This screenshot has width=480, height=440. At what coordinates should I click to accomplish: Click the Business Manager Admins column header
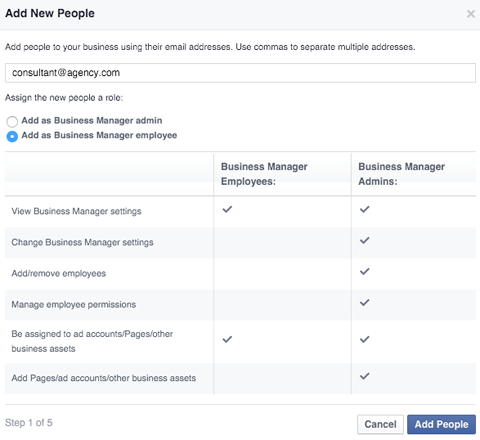click(401, 174)
